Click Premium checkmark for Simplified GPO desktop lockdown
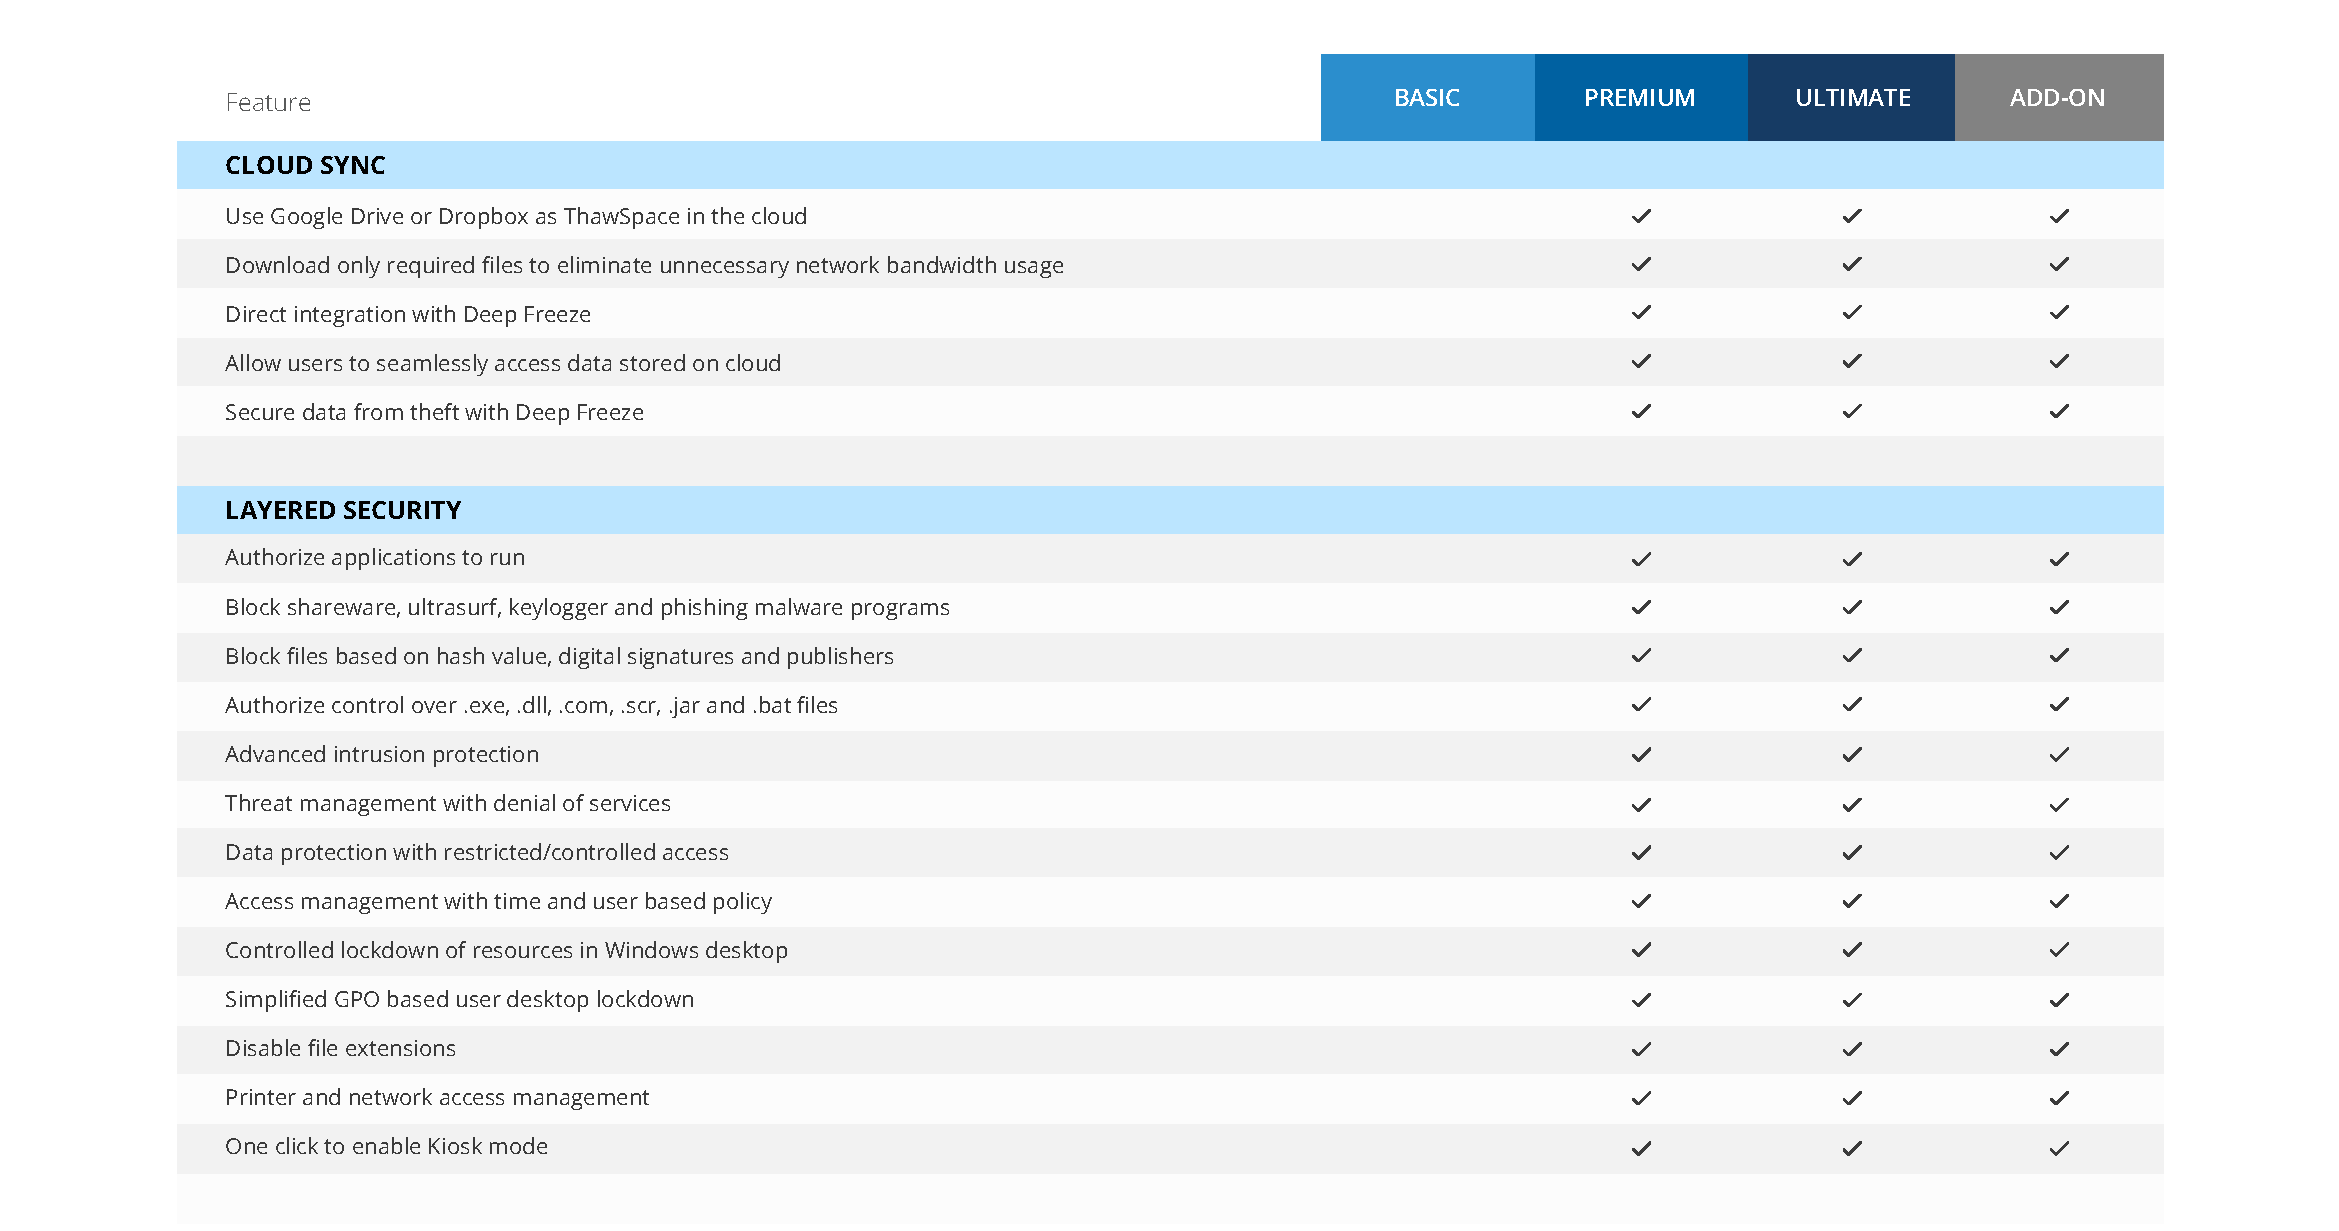2339x1231 pixels. click(1641, 1000)
